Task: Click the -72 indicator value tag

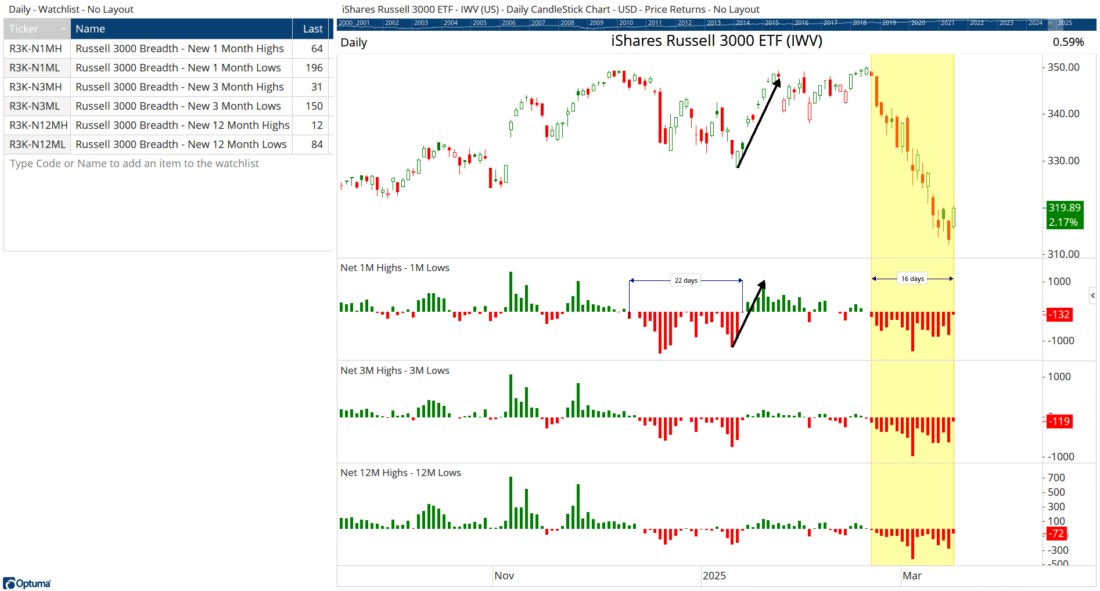Action: 1056,534
